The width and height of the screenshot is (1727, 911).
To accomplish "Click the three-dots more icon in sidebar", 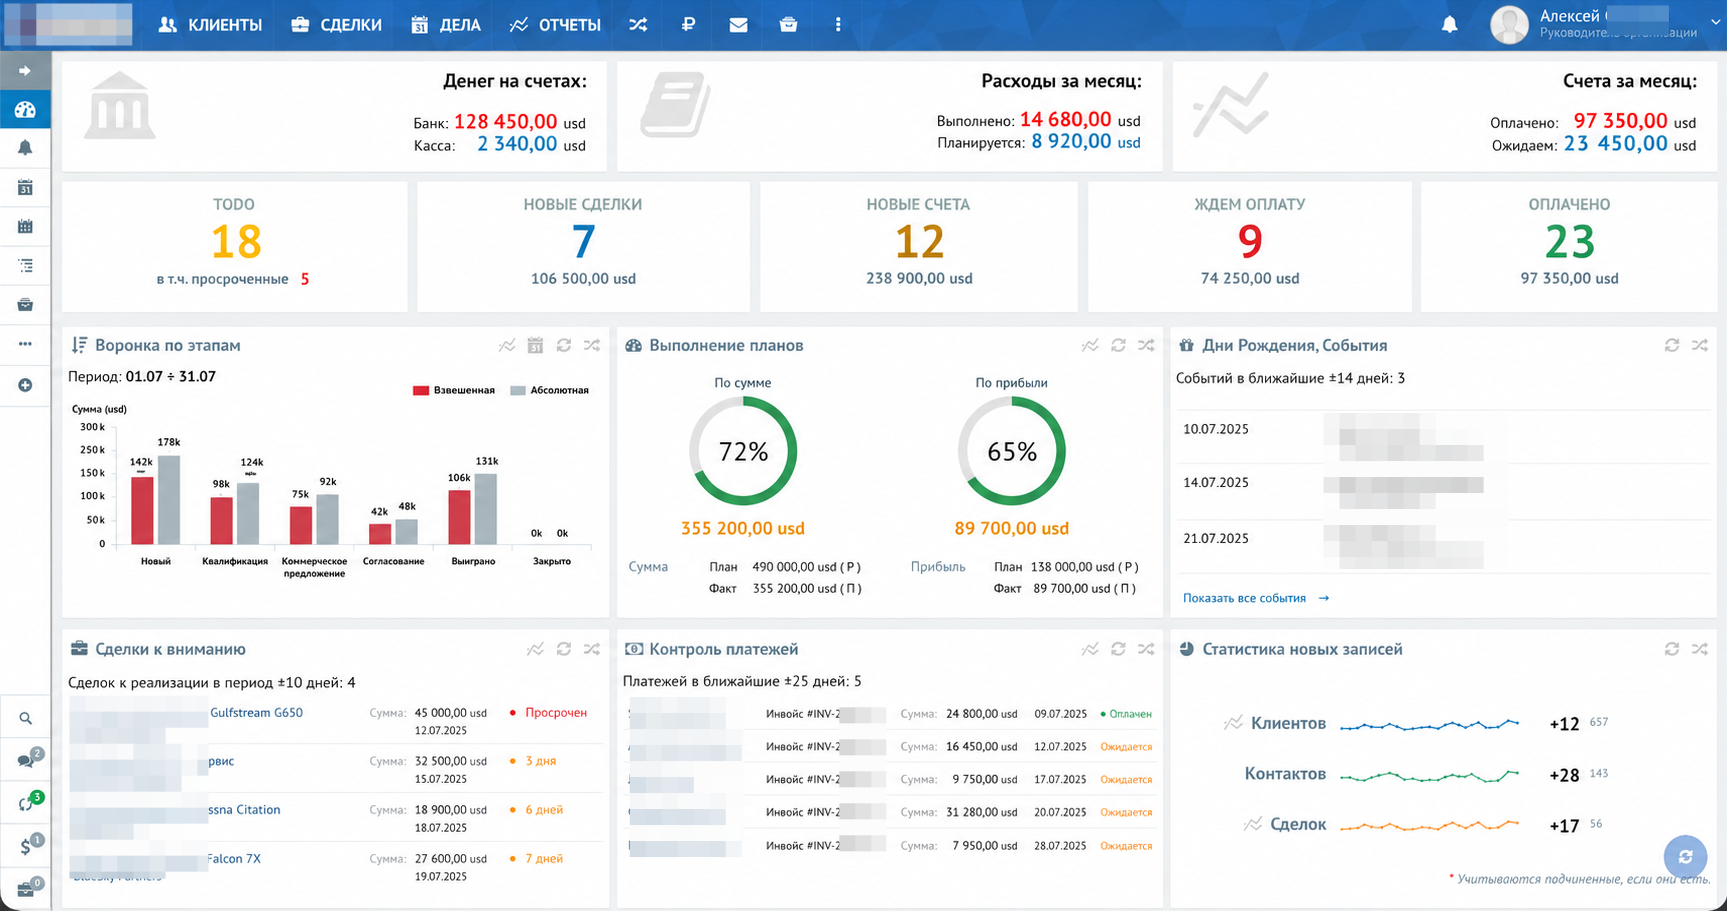I will click(25, 344).
